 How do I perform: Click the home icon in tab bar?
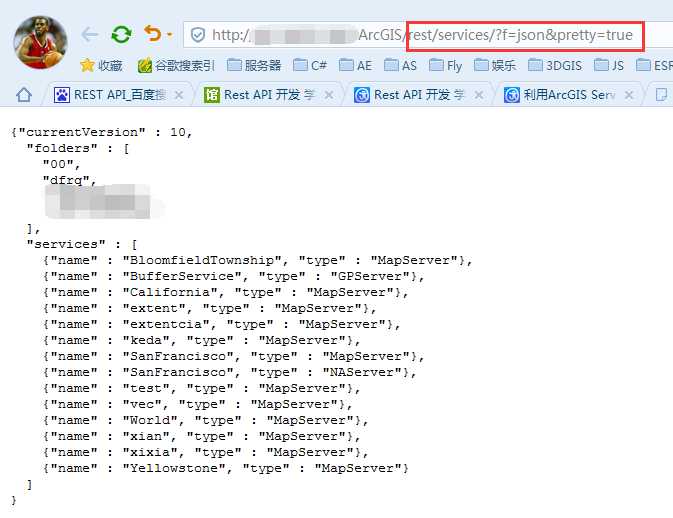pyautogui.click(x=24, y=95)
